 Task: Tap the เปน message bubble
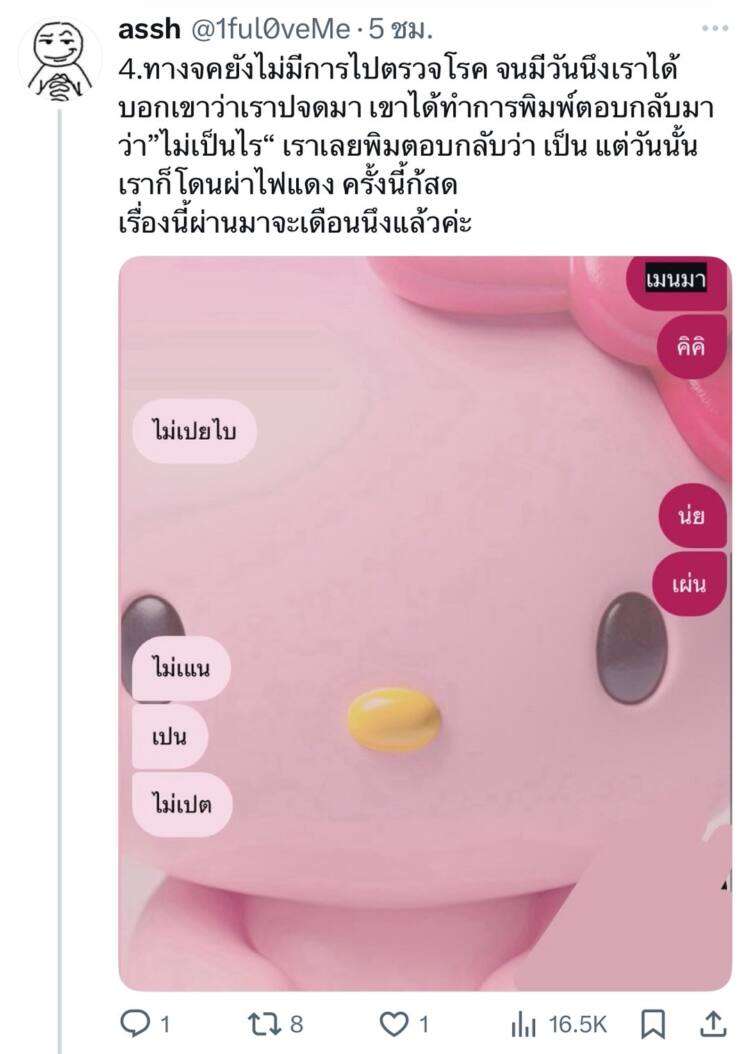(170, 737)
